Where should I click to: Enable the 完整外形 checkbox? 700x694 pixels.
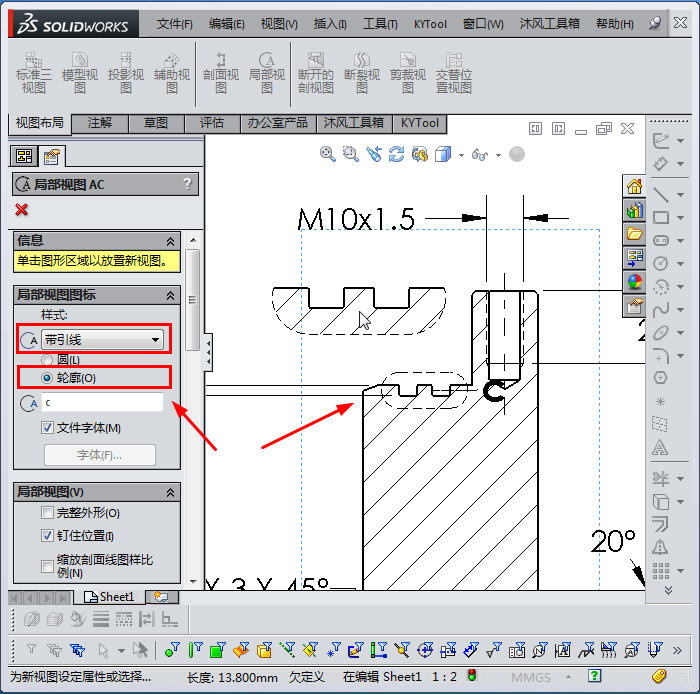tap(48, 513)
